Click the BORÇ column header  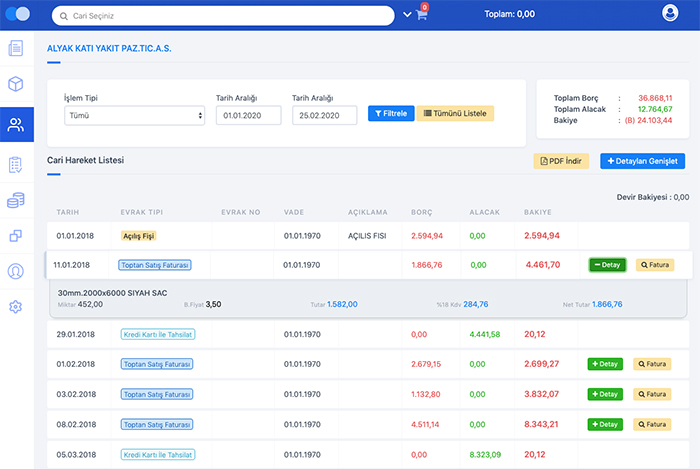[x=421, y=212]
